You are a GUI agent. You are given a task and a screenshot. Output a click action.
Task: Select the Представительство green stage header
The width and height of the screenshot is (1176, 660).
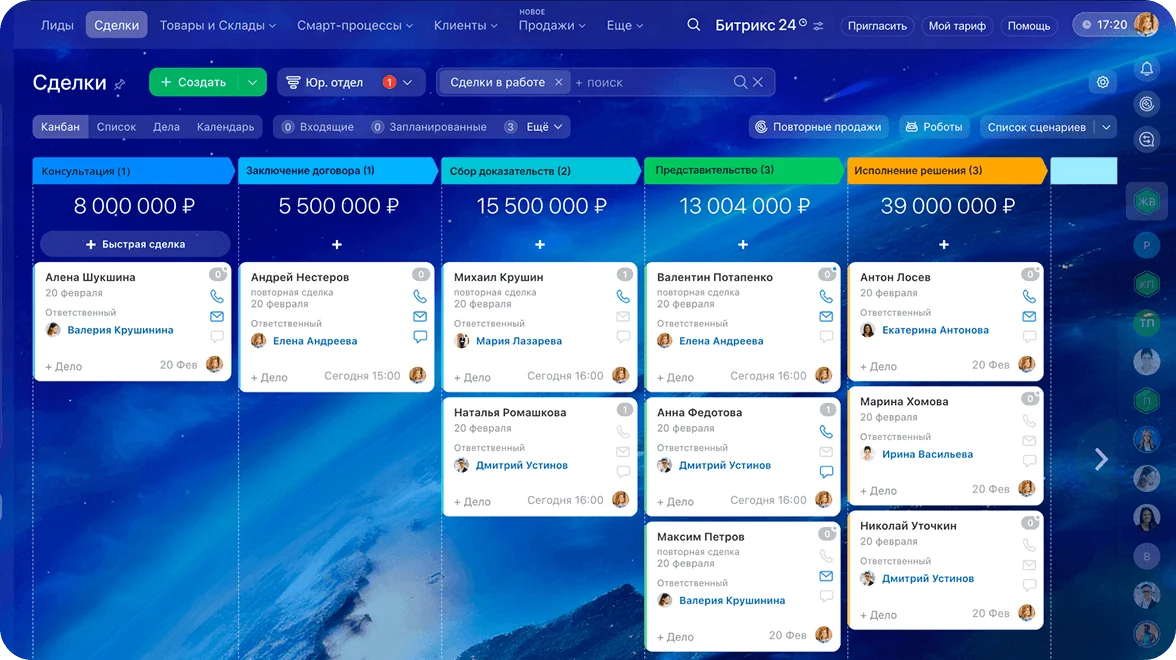(x=742, y=170)
